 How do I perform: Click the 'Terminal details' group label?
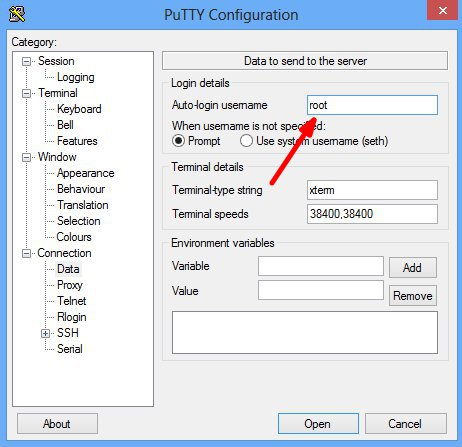tap(207, 167)
